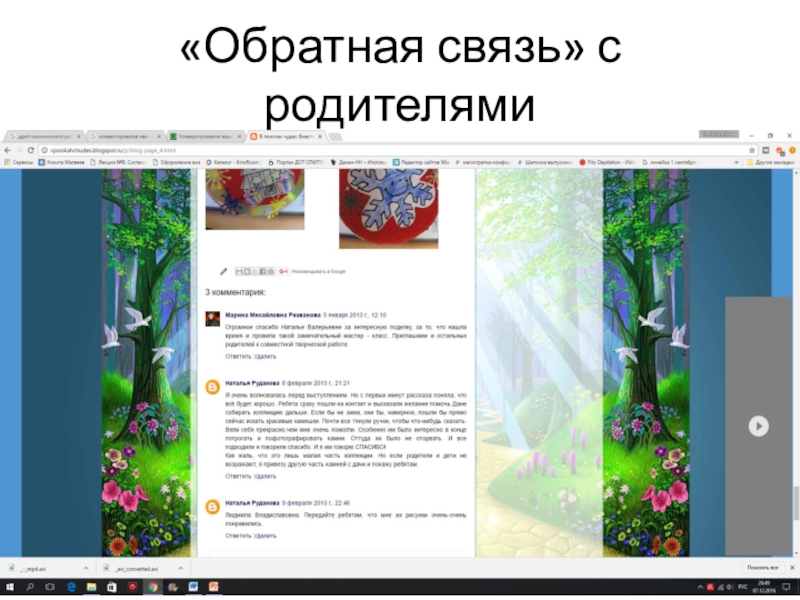Image resolution: width=800 pixels, height=600 pixels.
Task: Click Показать все downloads button
Action: pyautogui.click(x=763, y=568)
